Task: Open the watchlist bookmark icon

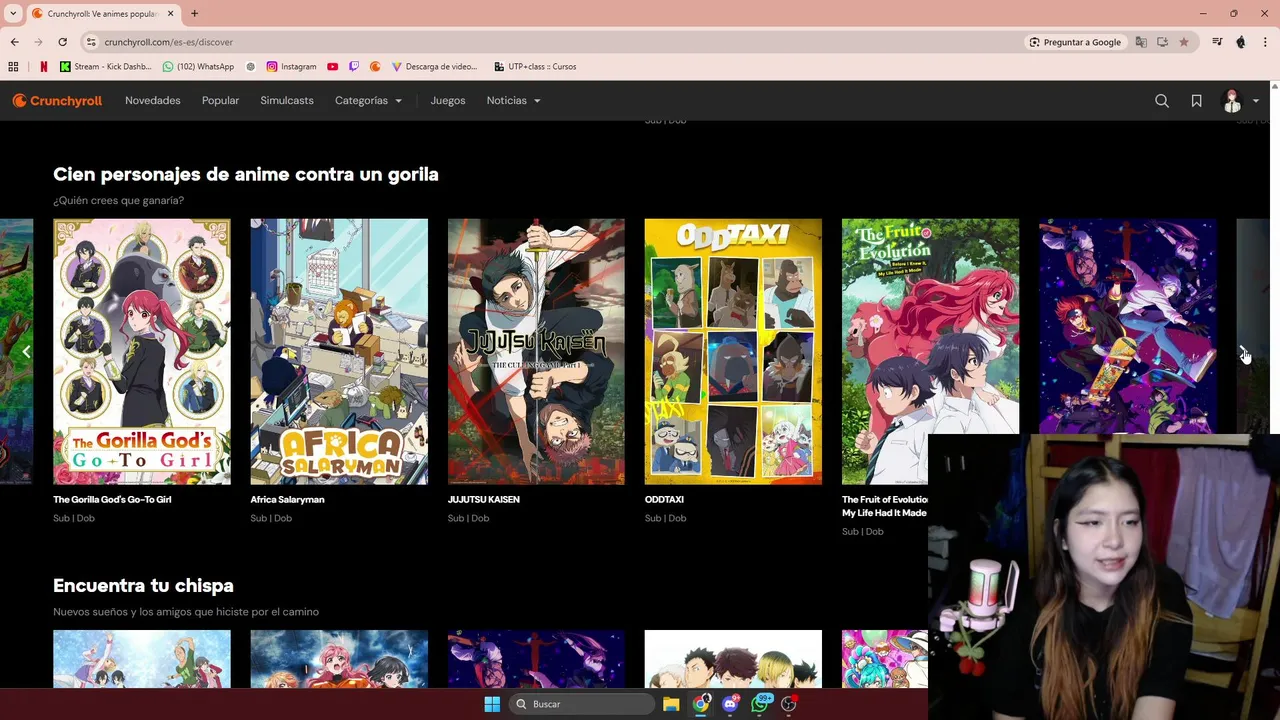Action: (1196, 100)
